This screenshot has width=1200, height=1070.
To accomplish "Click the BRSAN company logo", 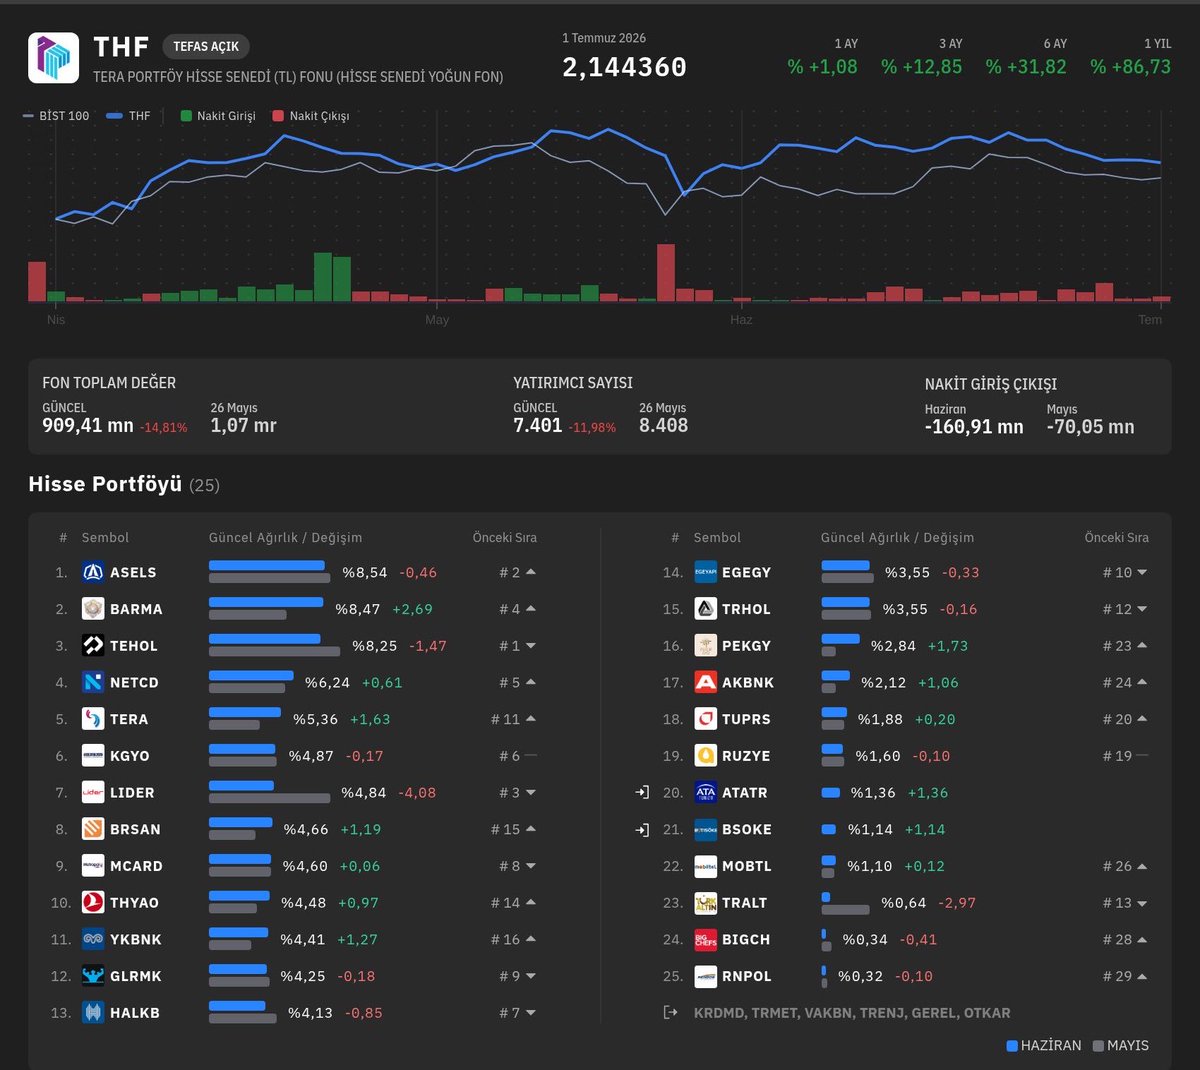I will click(93, 829).
